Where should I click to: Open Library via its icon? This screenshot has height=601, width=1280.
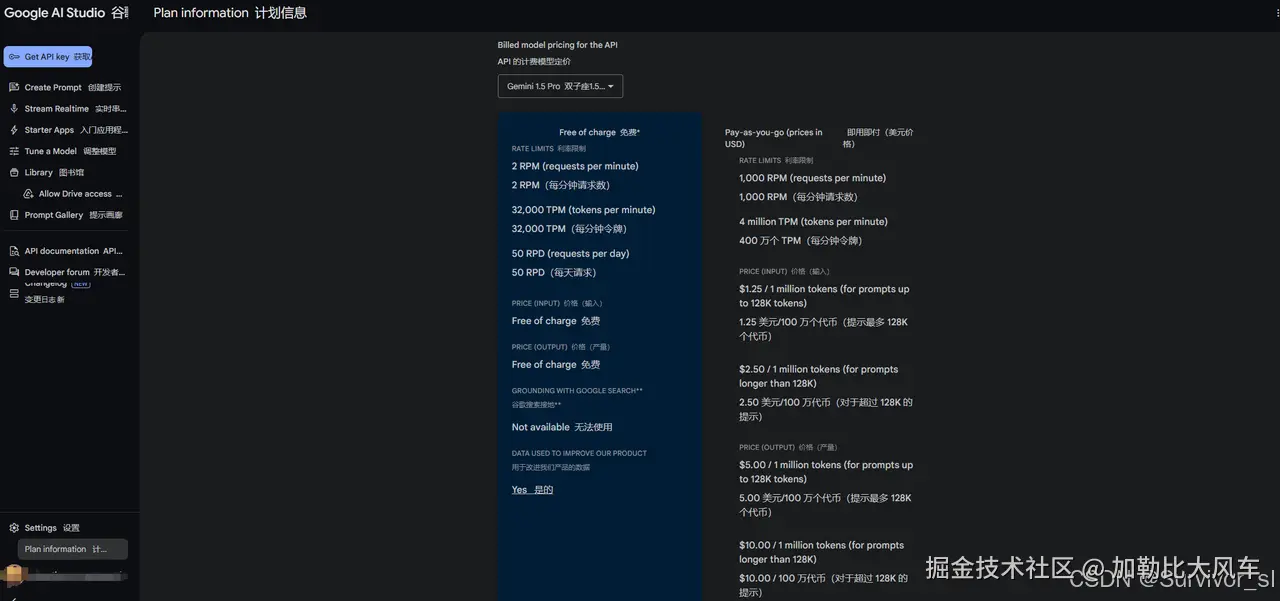[14, 172]
